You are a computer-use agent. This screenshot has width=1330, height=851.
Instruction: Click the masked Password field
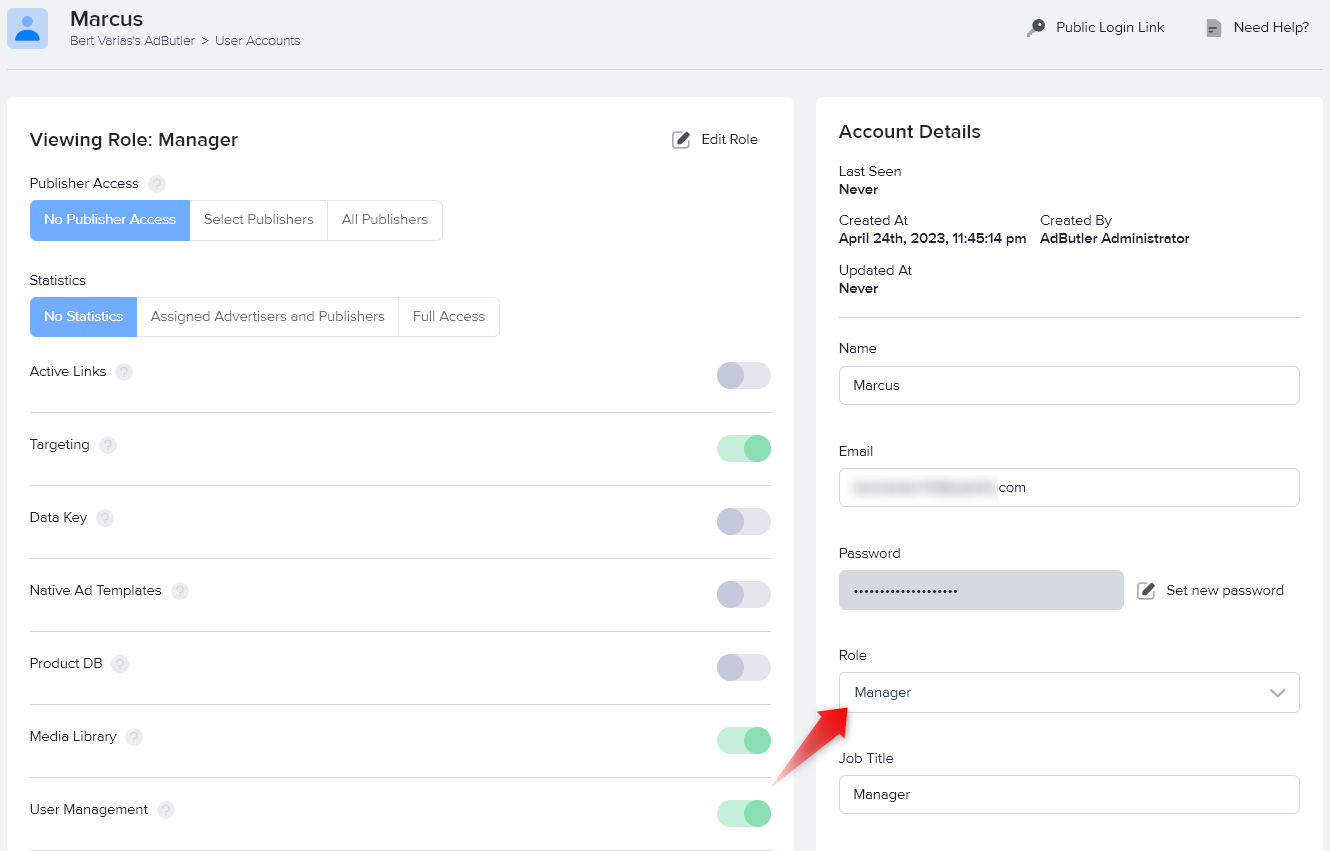(981, 590)
